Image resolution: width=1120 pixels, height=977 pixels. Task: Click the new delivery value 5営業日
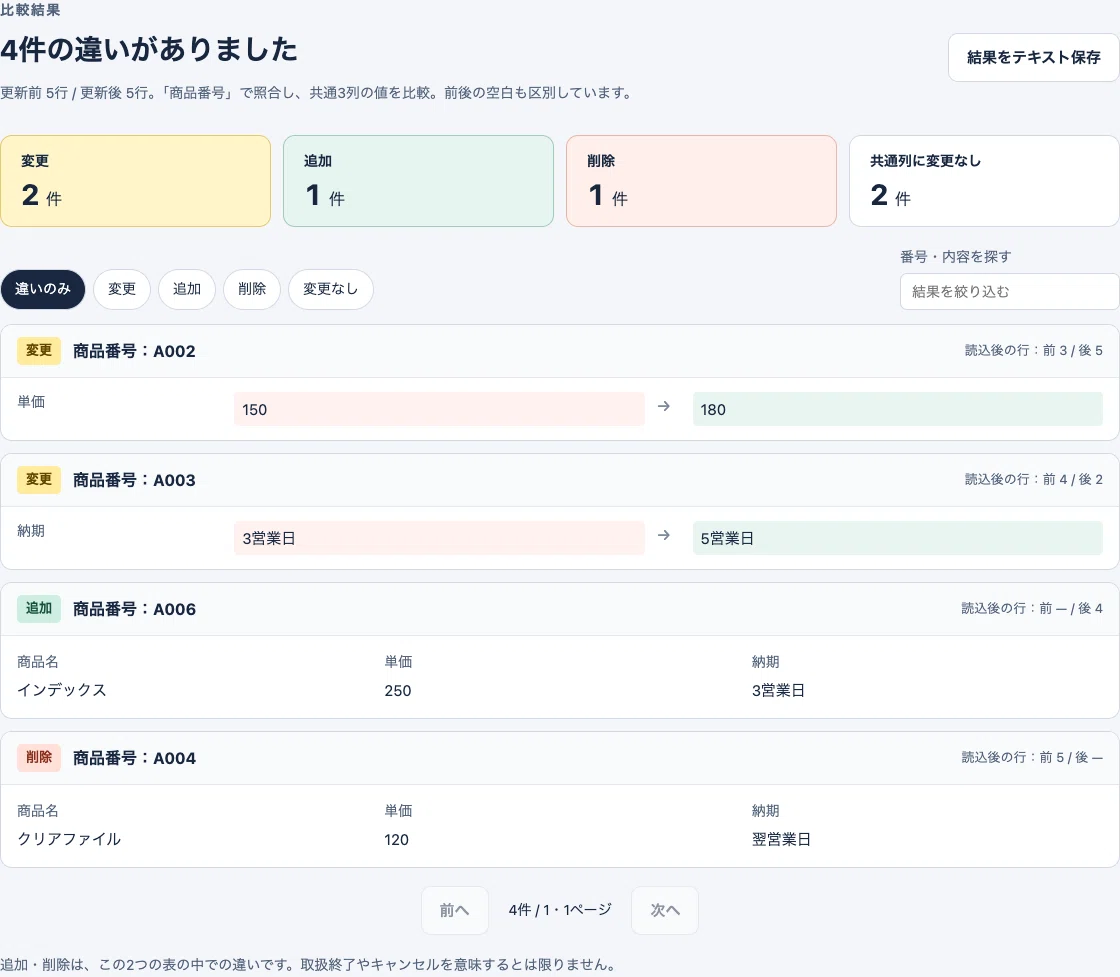pos(898,538)
